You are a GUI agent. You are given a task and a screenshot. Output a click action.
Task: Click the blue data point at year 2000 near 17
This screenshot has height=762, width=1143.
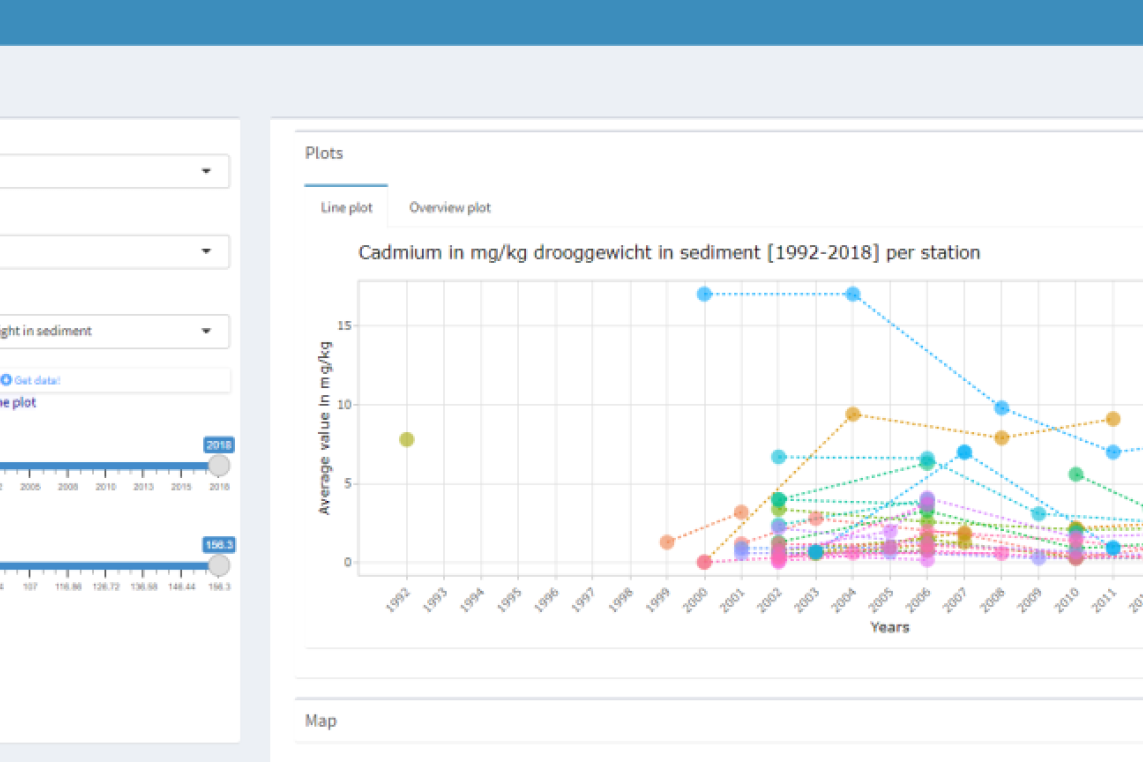pos(704,294)
